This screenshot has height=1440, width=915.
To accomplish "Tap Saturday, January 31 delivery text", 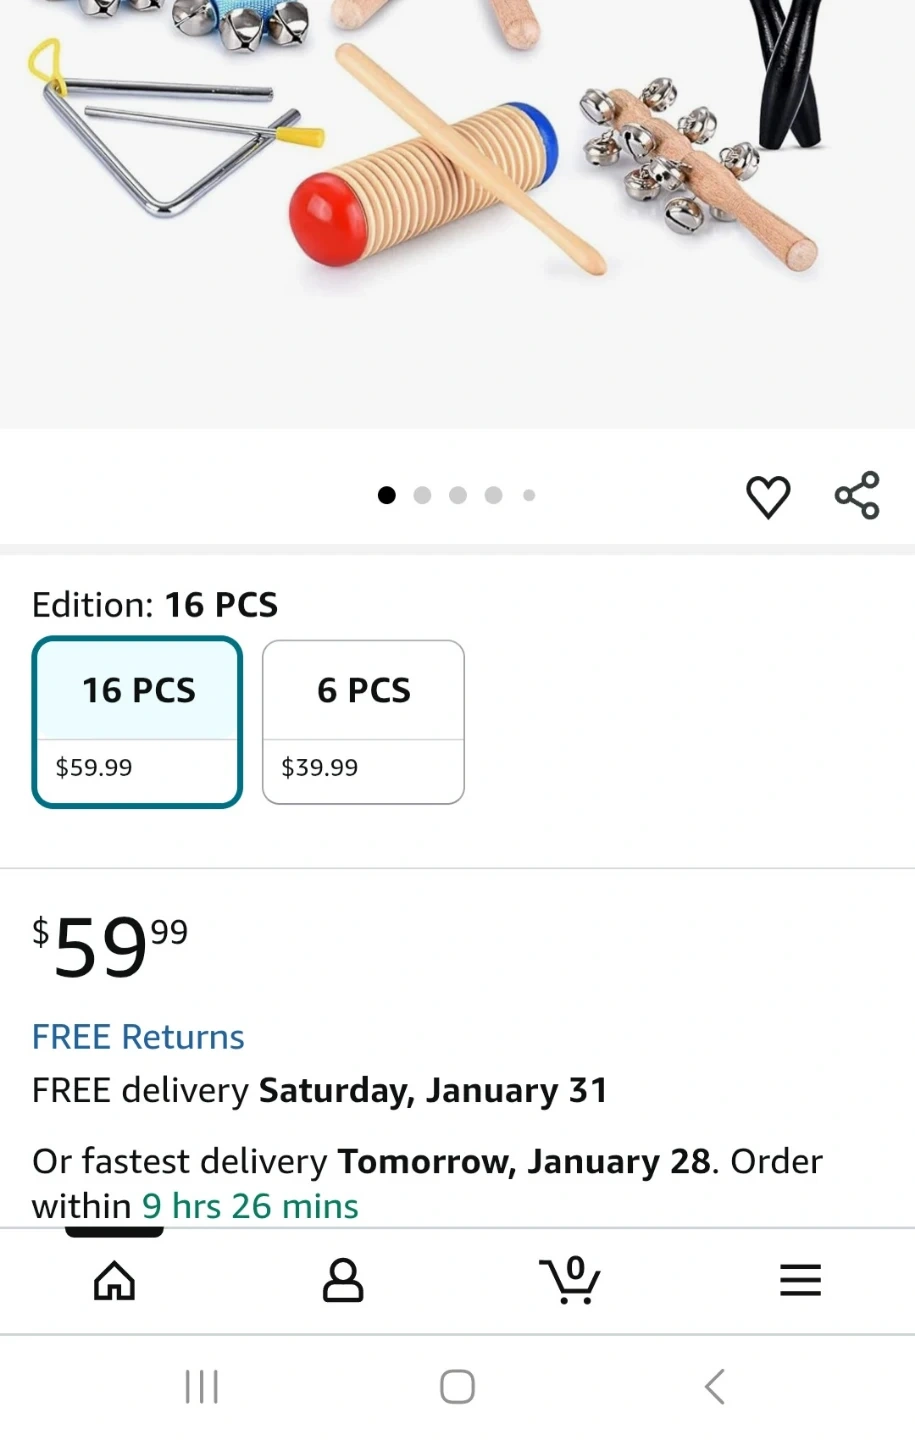I will click(x=433, y=1090).
